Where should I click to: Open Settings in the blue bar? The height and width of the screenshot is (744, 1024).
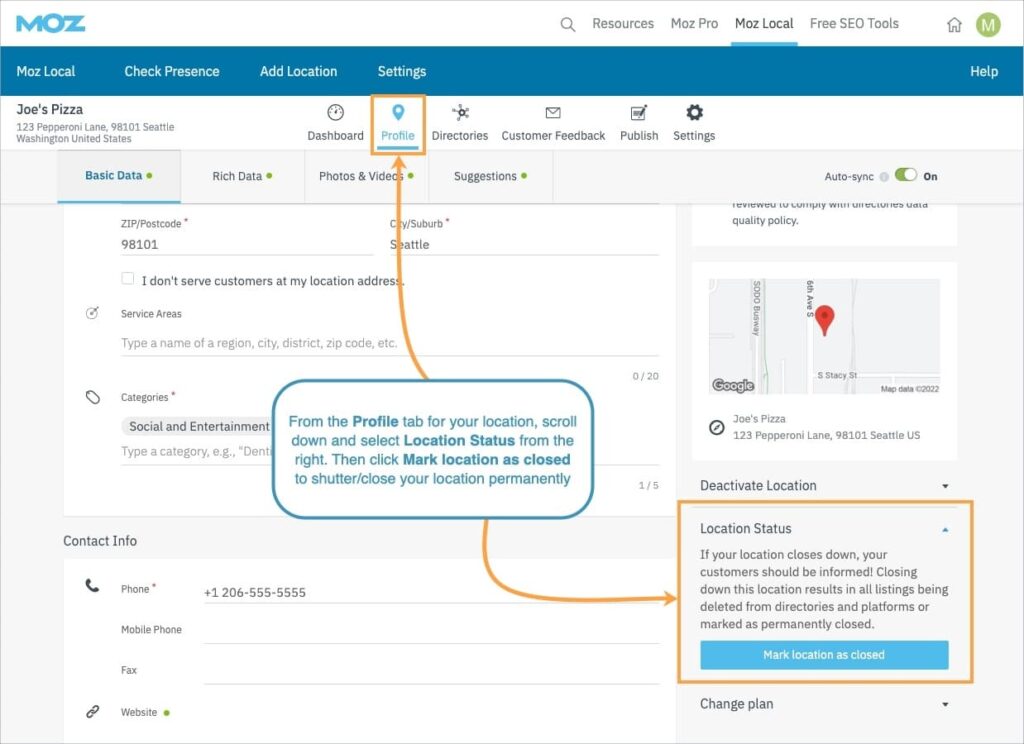[402, 71]
